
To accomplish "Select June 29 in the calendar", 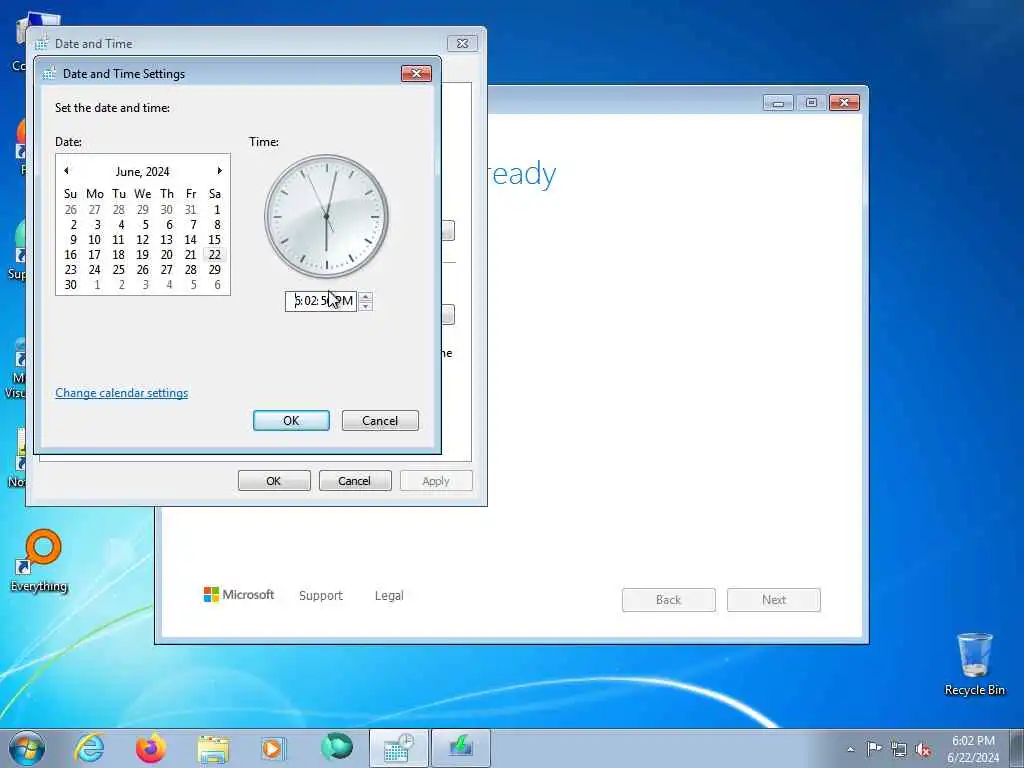I will 214,270.
